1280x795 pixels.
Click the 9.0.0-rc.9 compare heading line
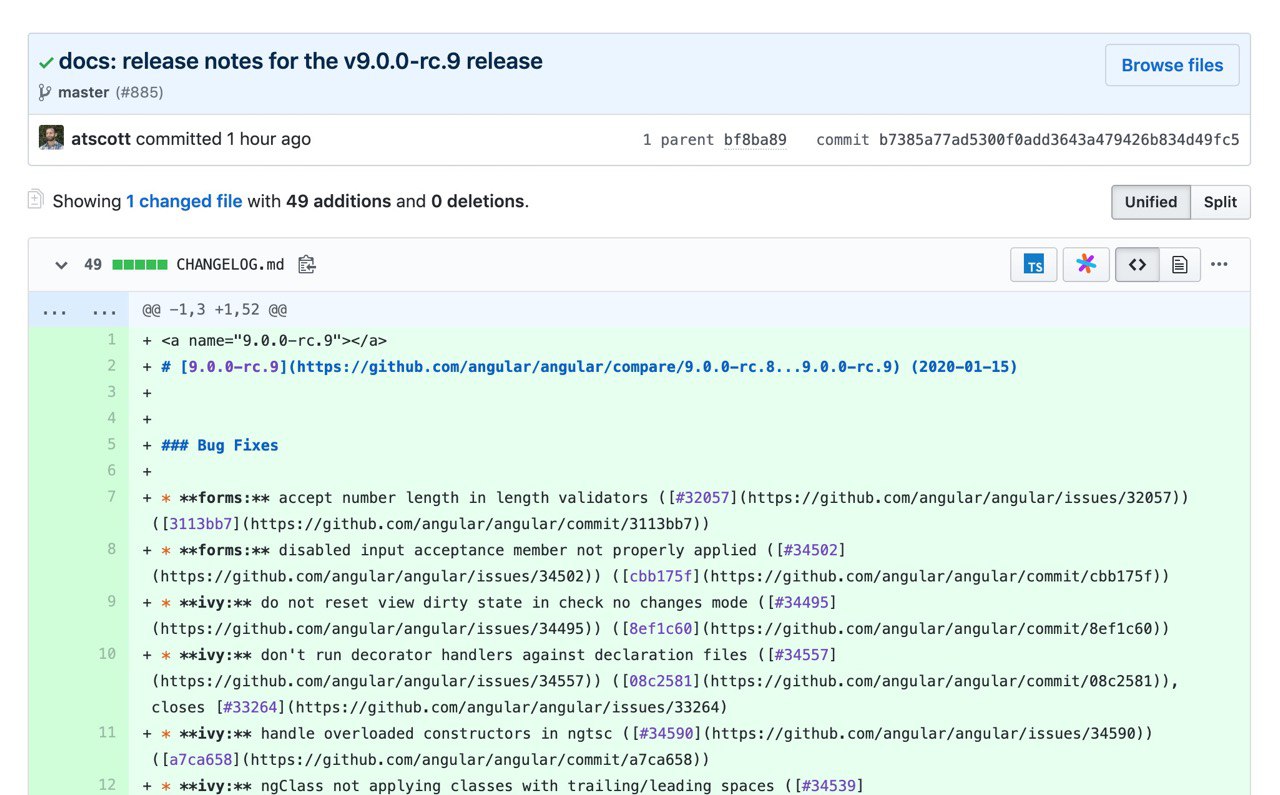click(589, 367)
